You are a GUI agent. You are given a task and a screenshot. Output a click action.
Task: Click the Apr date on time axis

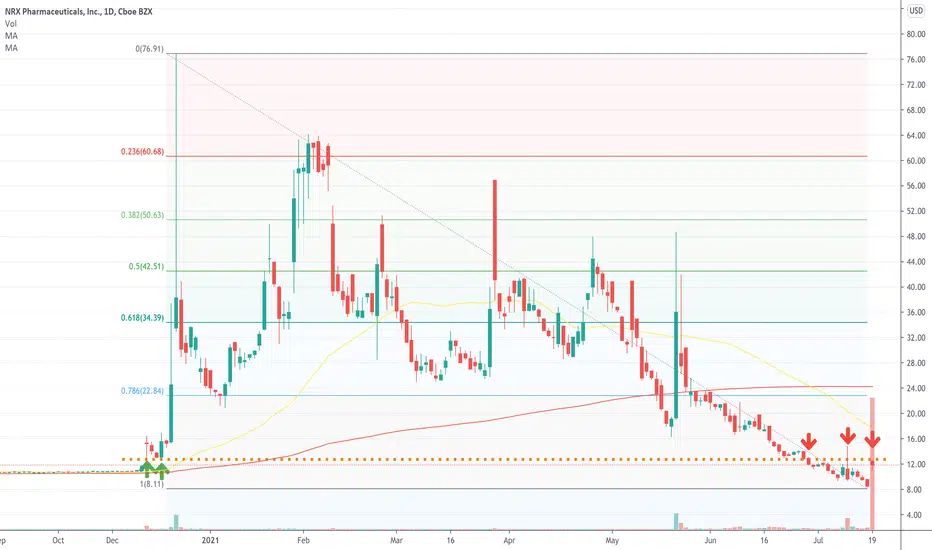click(x=509, y=540)
